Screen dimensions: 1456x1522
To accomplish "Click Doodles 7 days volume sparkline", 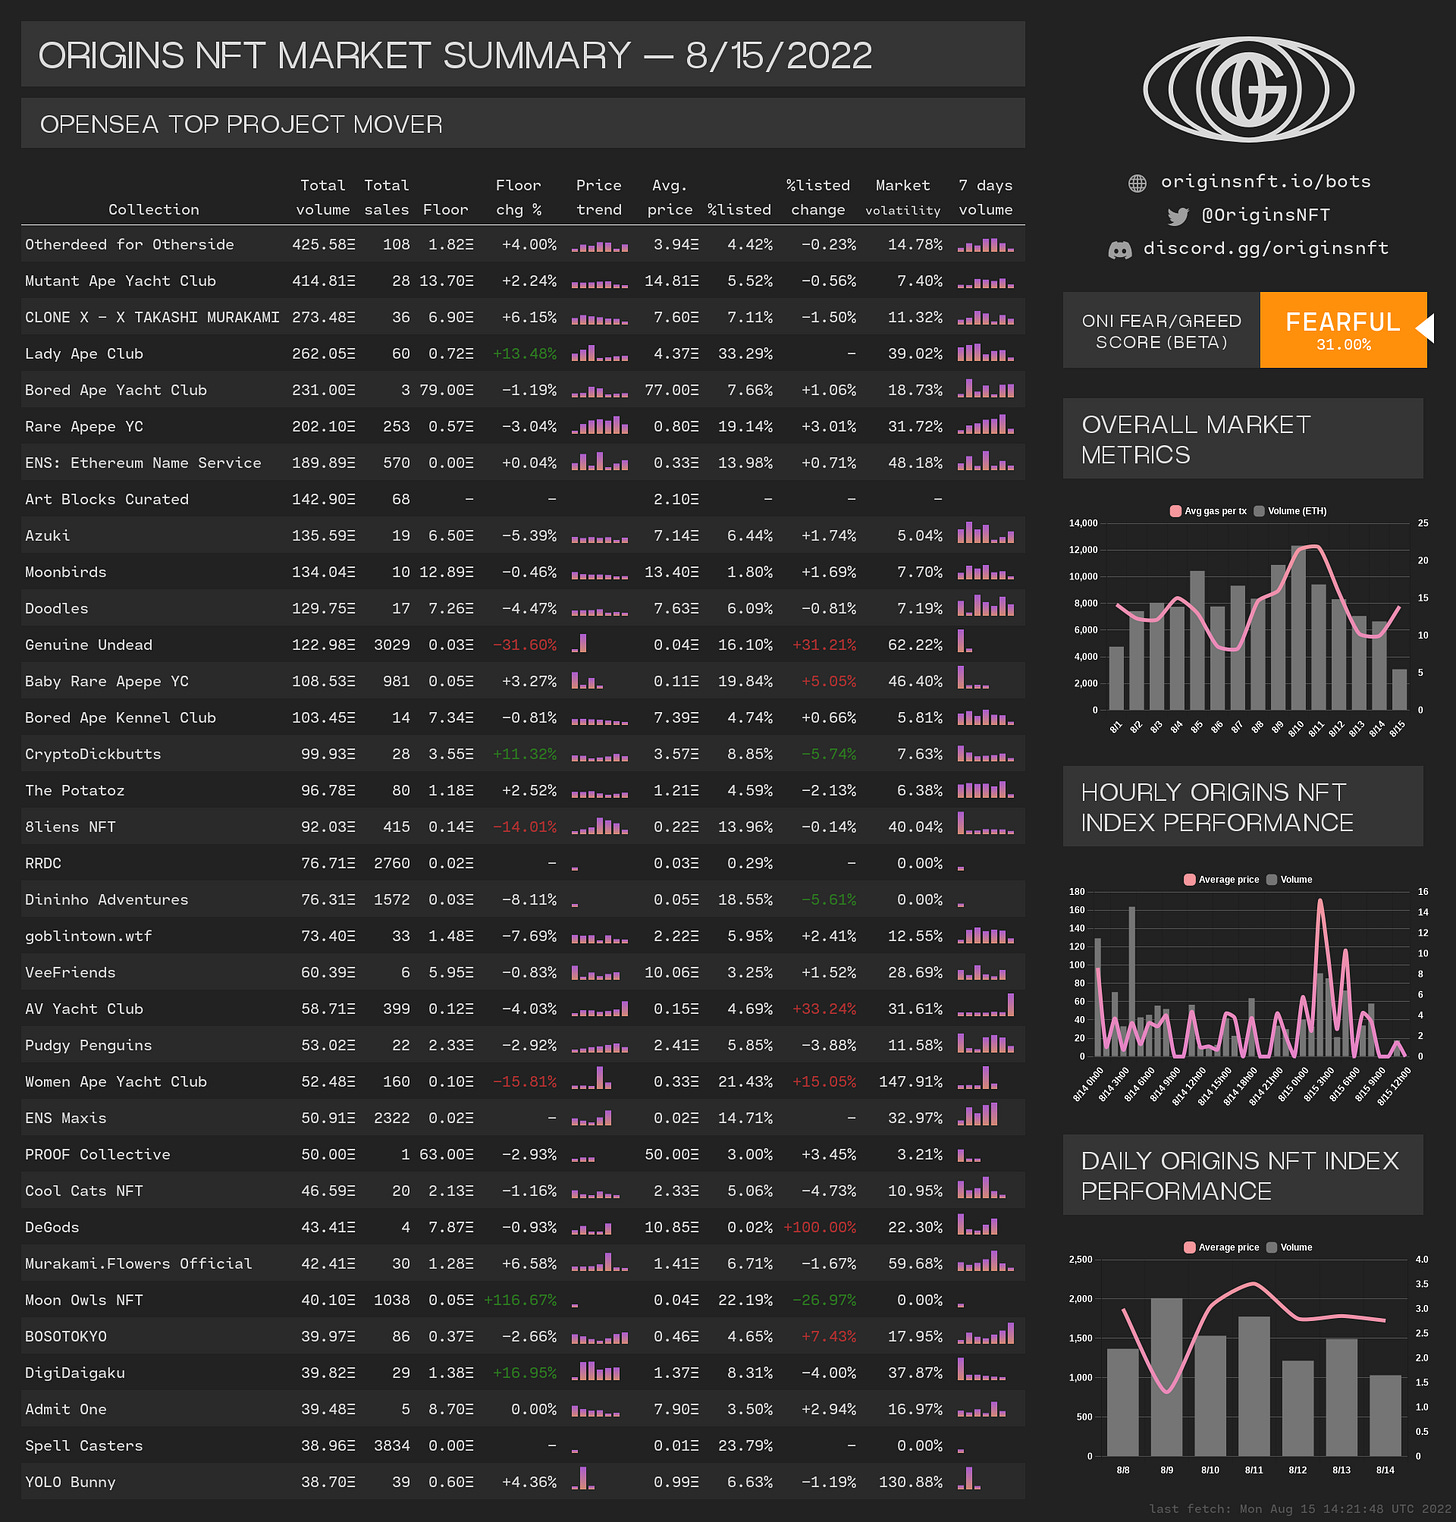I will click(x=986, y=605).
